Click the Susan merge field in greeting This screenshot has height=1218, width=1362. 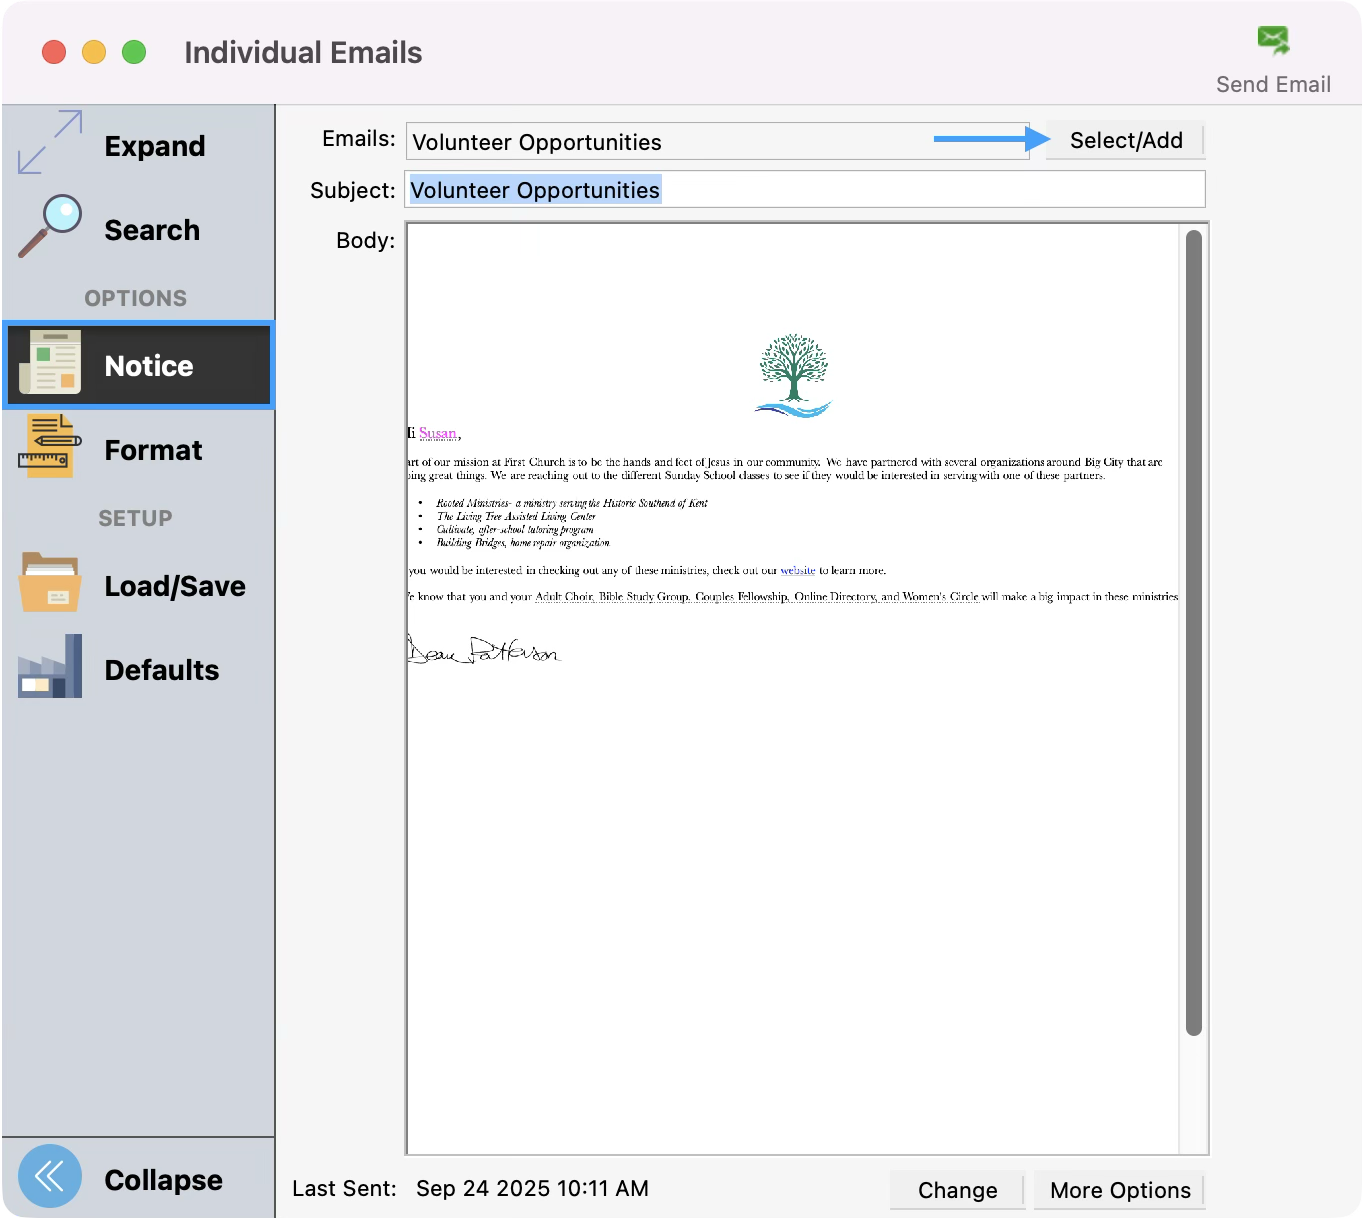click(438, 433)
